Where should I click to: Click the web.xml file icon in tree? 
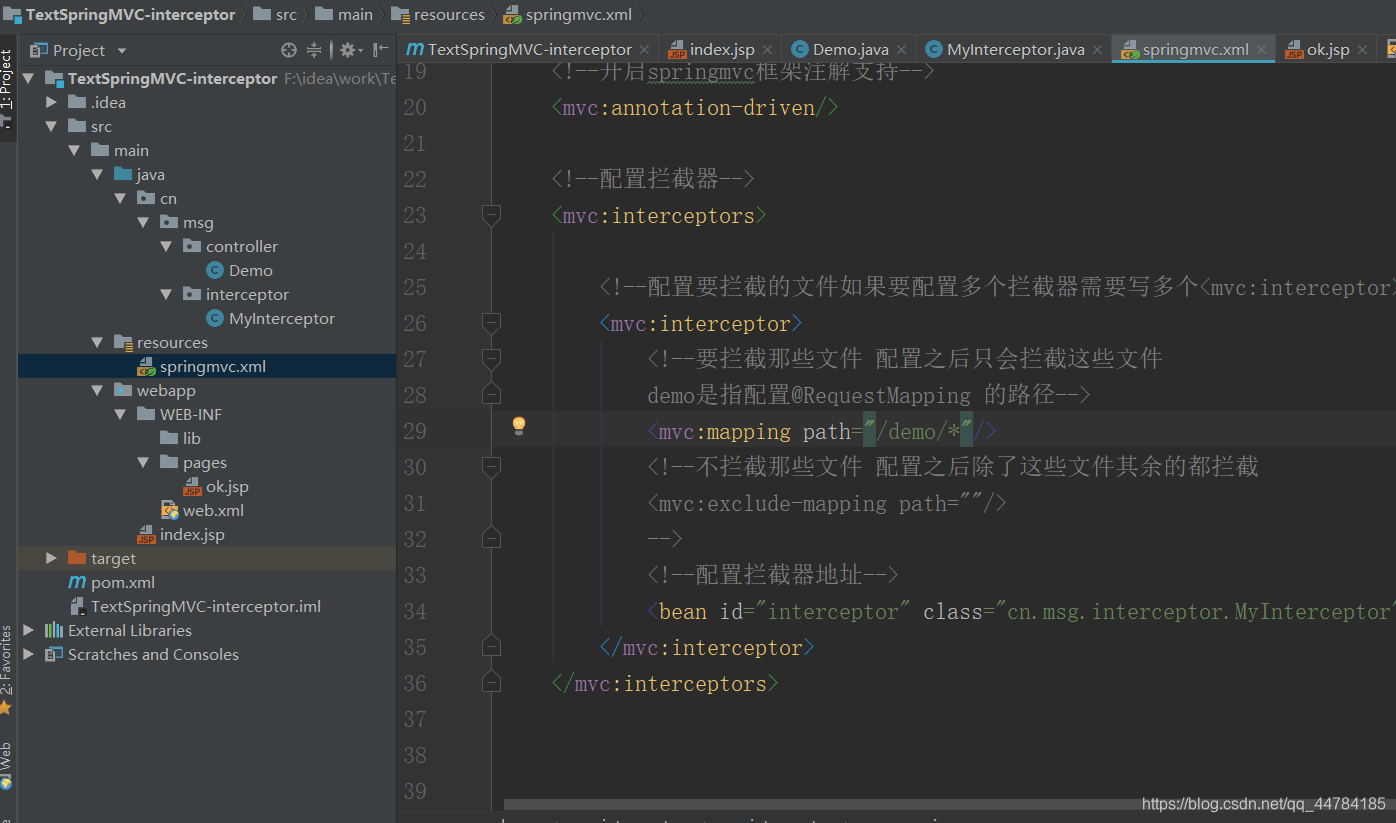coord(169,510)
